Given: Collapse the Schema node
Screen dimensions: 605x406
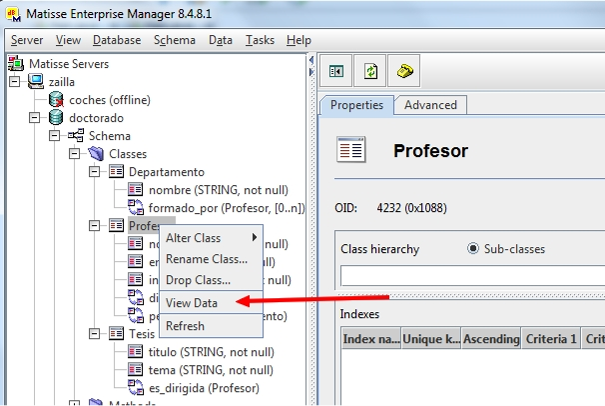Looking at the screenshot, I should click(x=54, y=135).
